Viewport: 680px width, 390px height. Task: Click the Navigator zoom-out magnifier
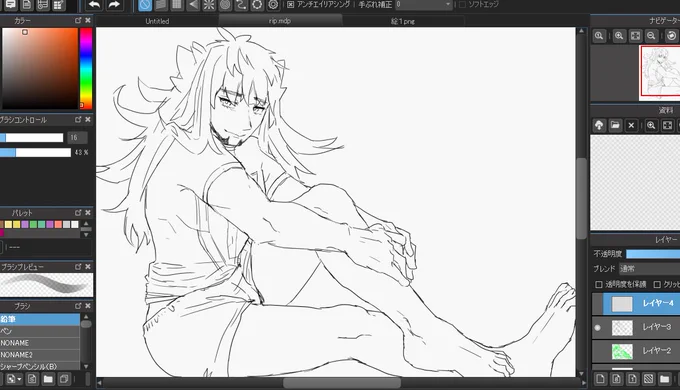point(651,36)
